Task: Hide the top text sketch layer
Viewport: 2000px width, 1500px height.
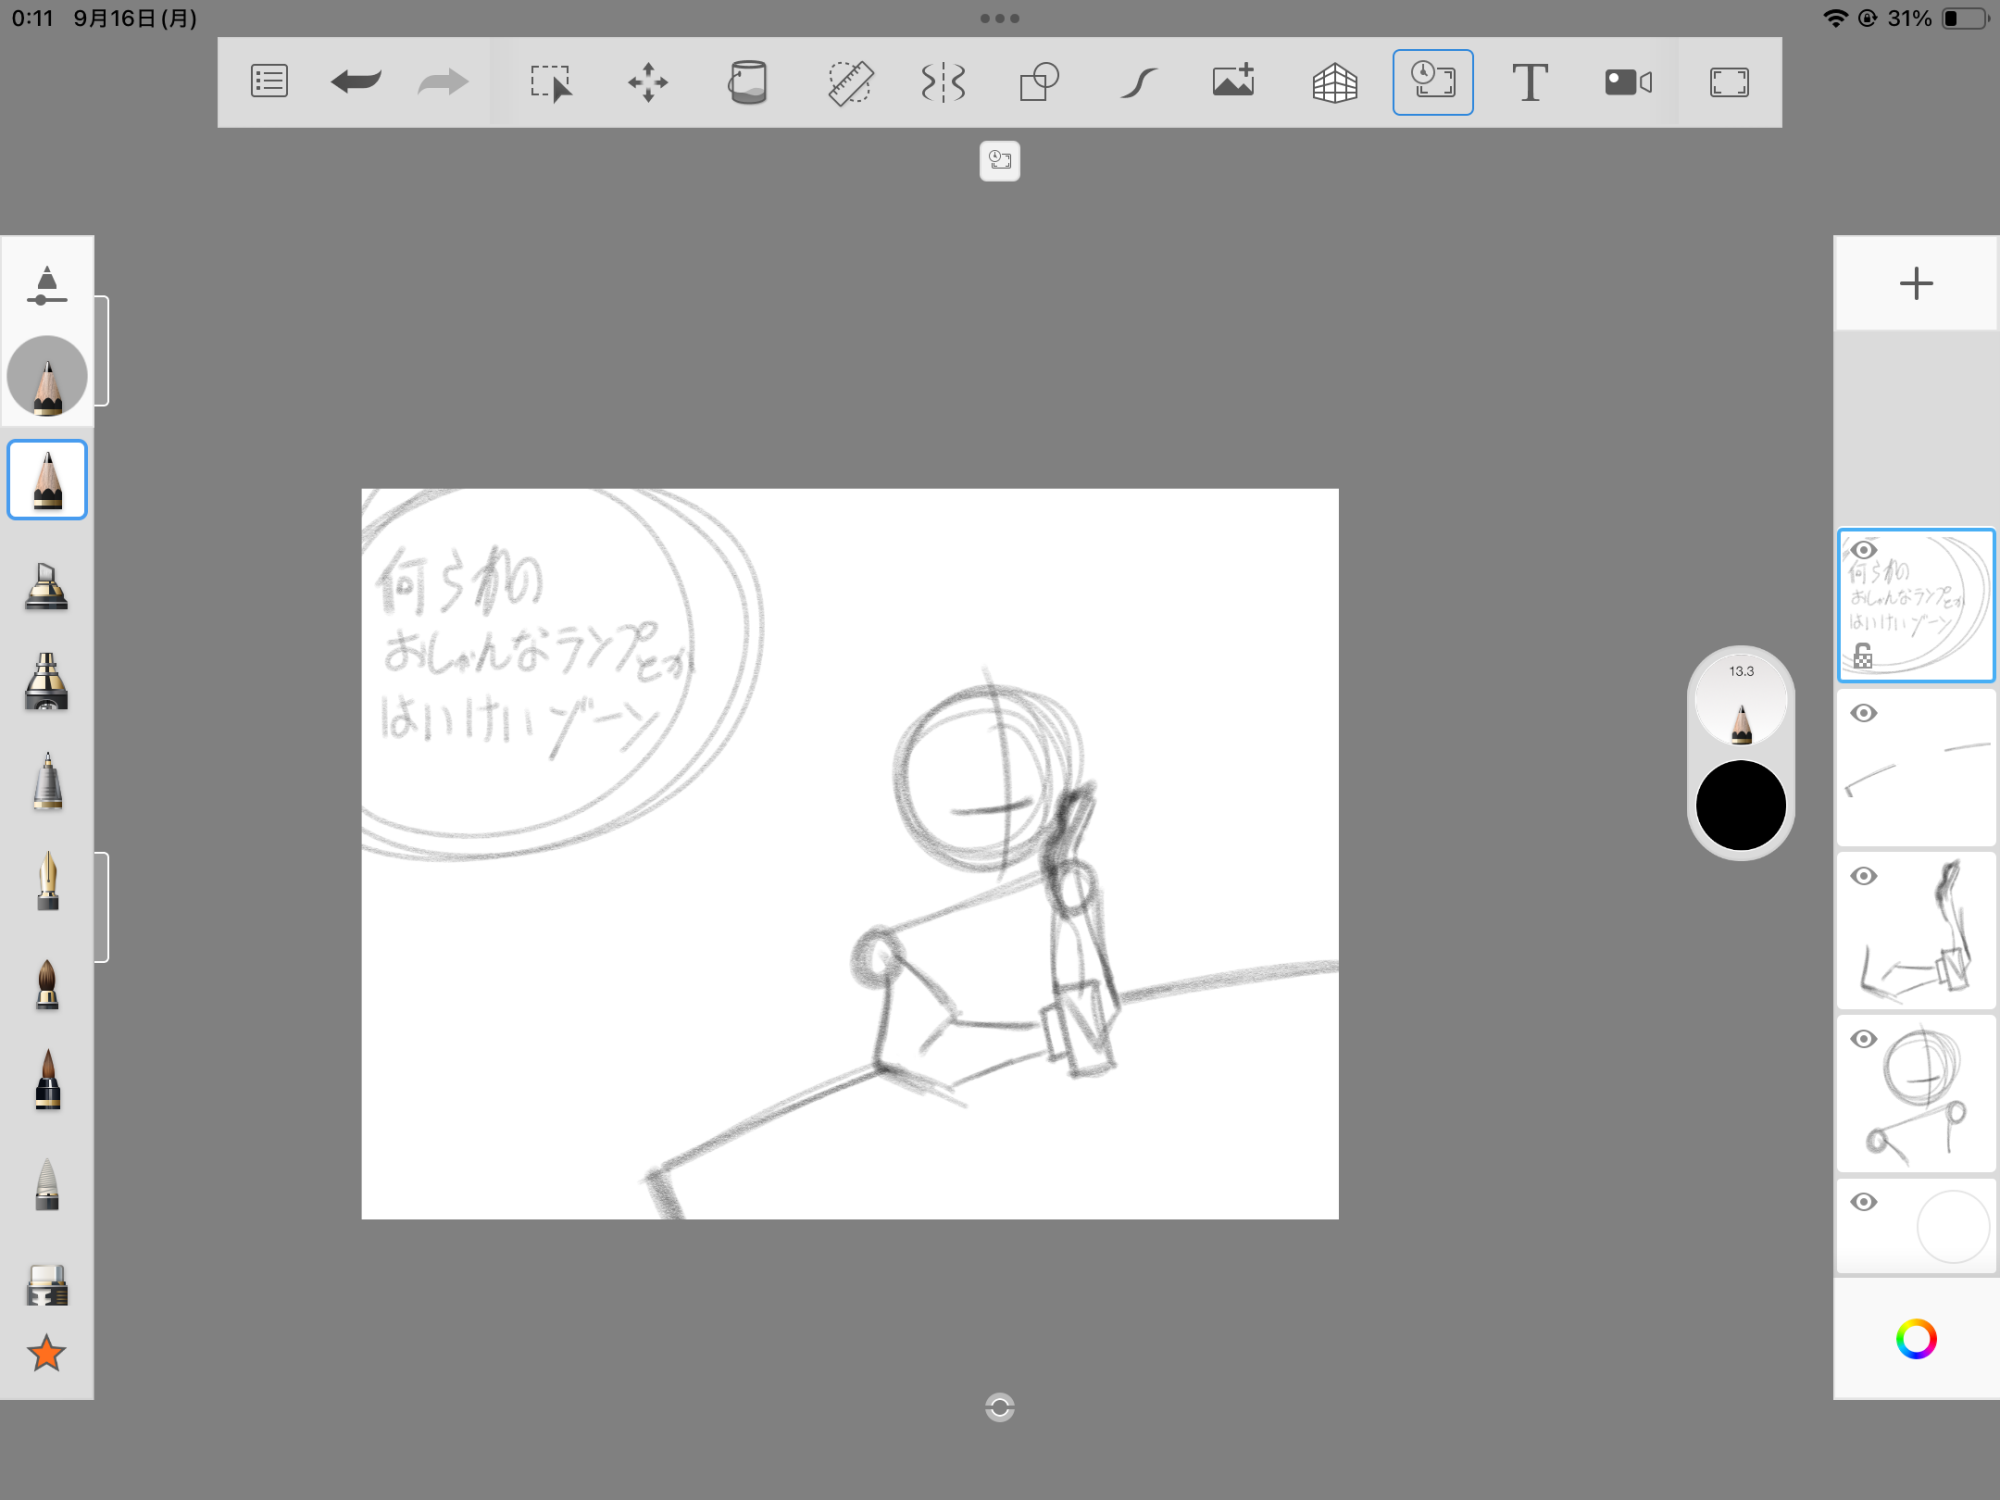Action: (1863, 550)
